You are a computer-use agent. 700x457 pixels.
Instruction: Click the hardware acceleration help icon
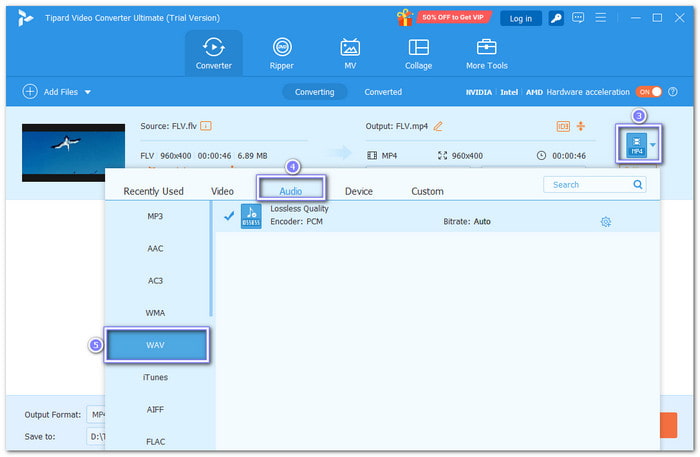pyautogui.click(x=673, y=92)
